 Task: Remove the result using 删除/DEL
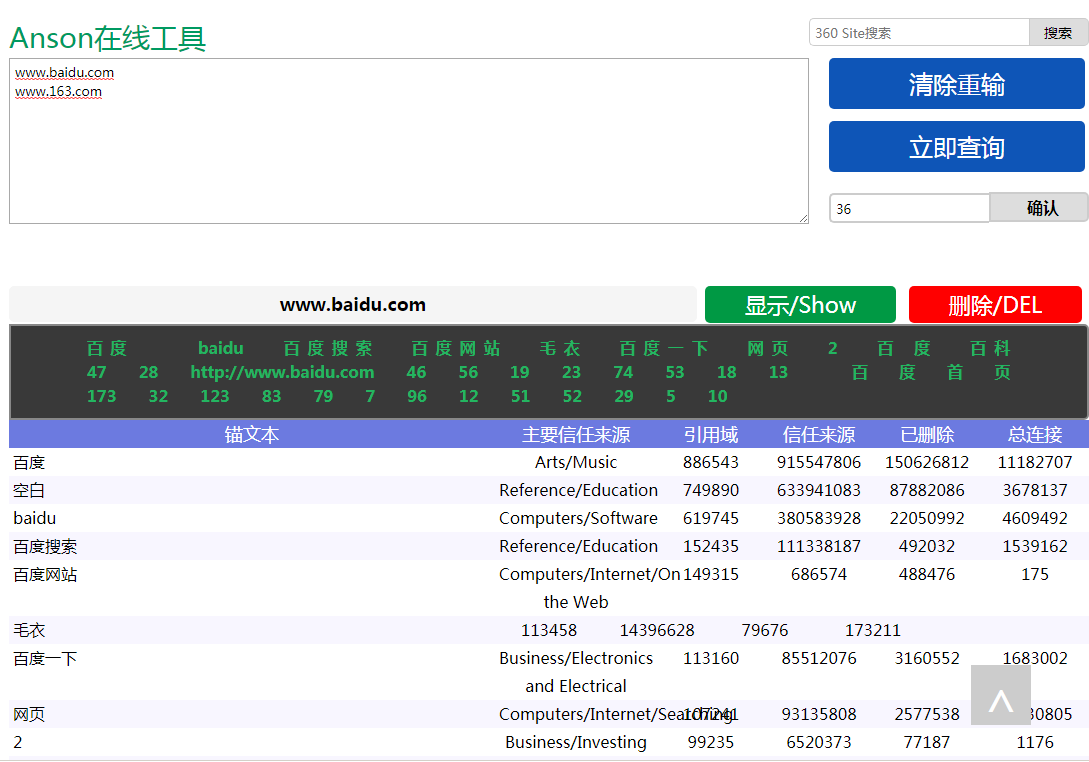pyautogui.click(x=994, y=305)
